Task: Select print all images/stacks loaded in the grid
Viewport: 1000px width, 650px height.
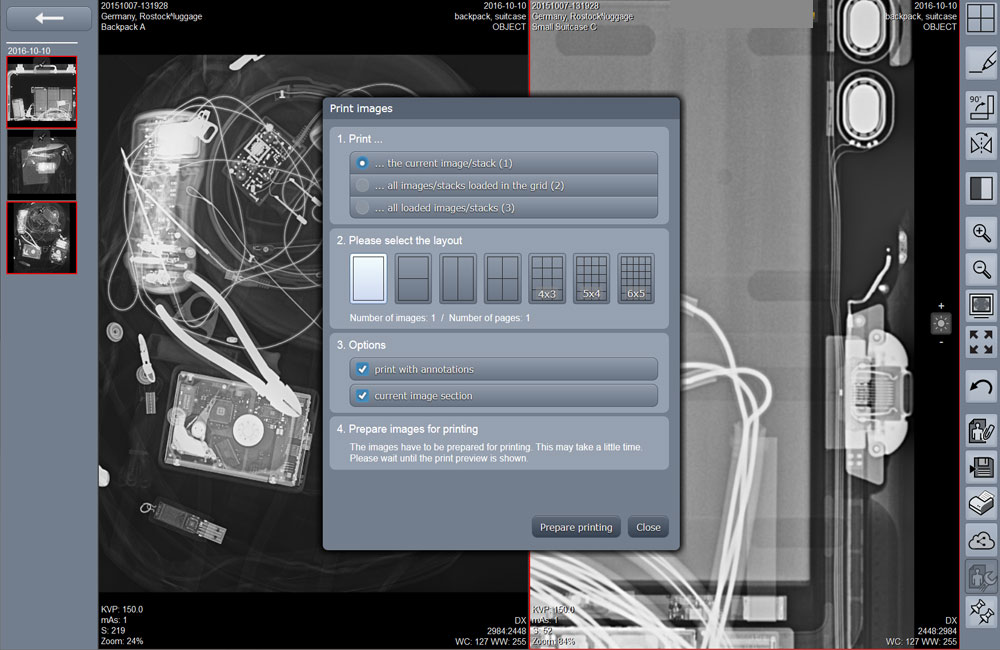Action: click(x=504, y=184)
